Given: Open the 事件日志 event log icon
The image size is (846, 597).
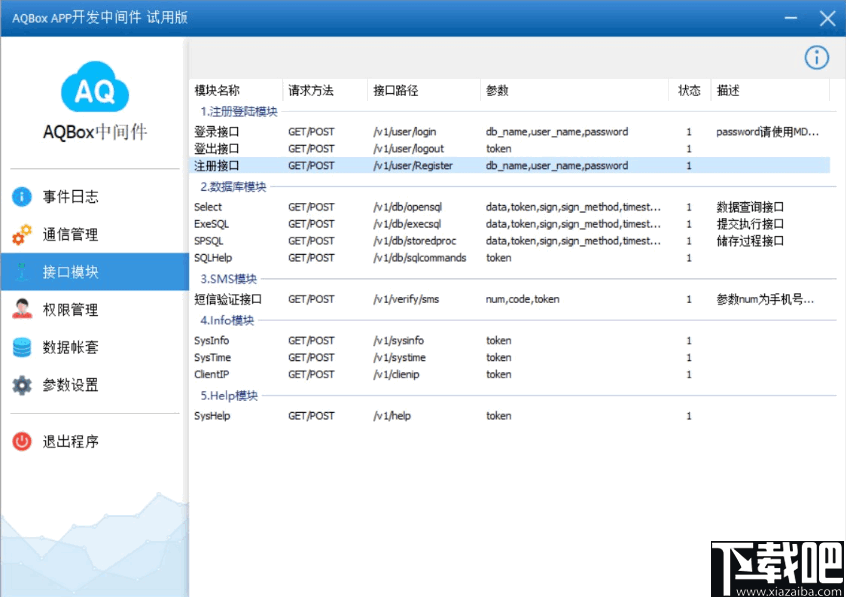Looking at the screenshot, I should pos(22,197).
